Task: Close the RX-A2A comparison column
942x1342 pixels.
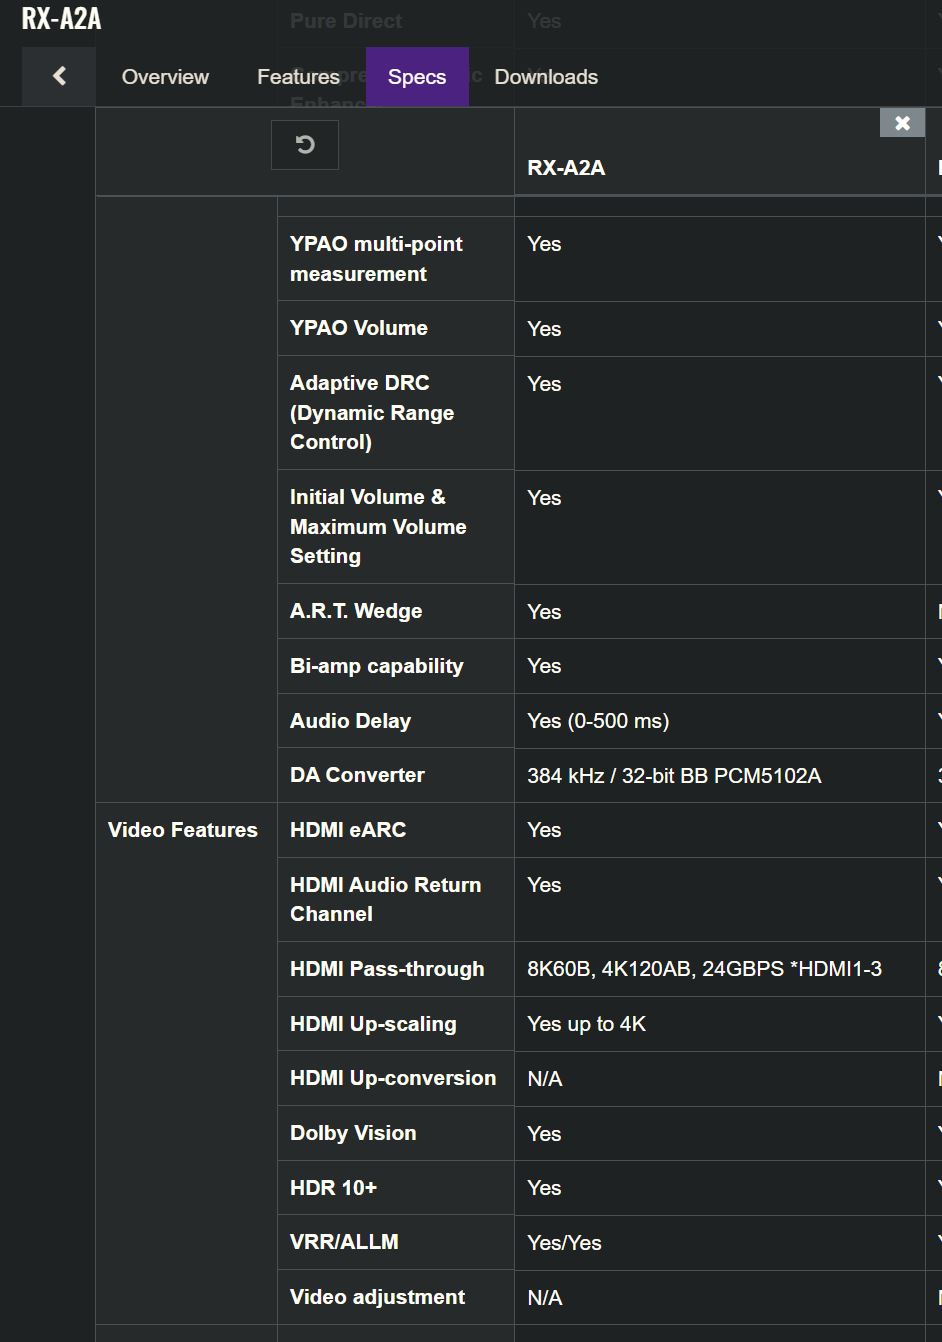Action: 902,123
